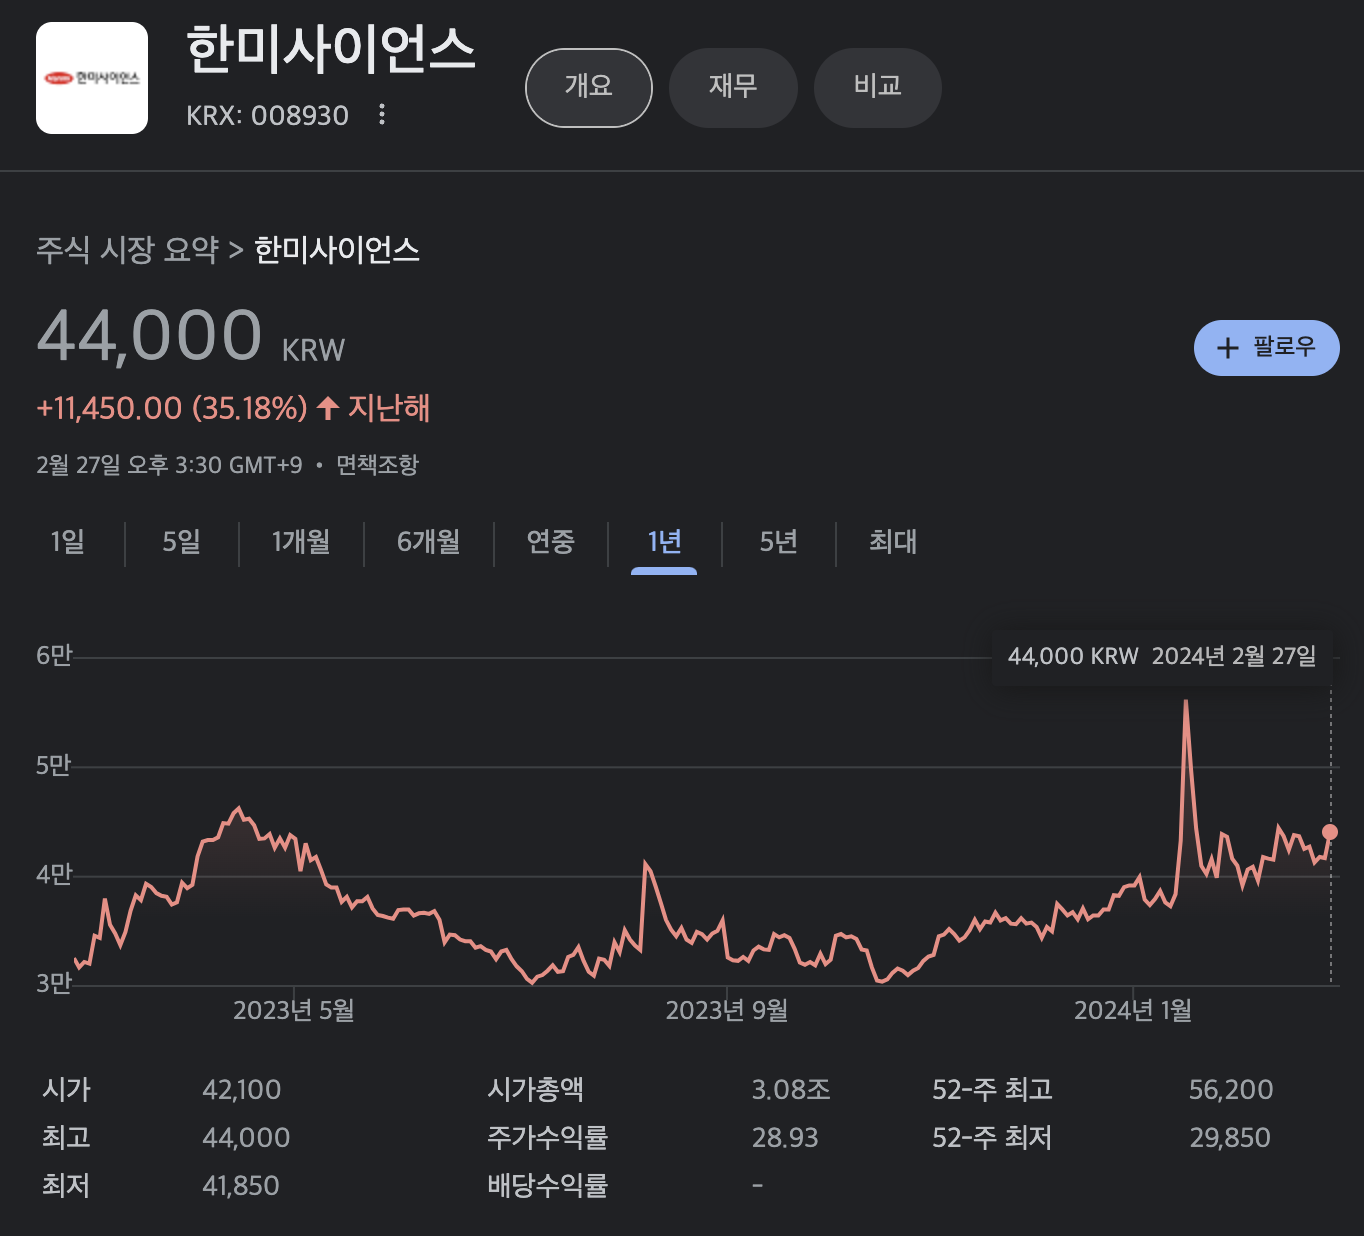Click the 4만 y-axis label

click(x=54, y=875)
